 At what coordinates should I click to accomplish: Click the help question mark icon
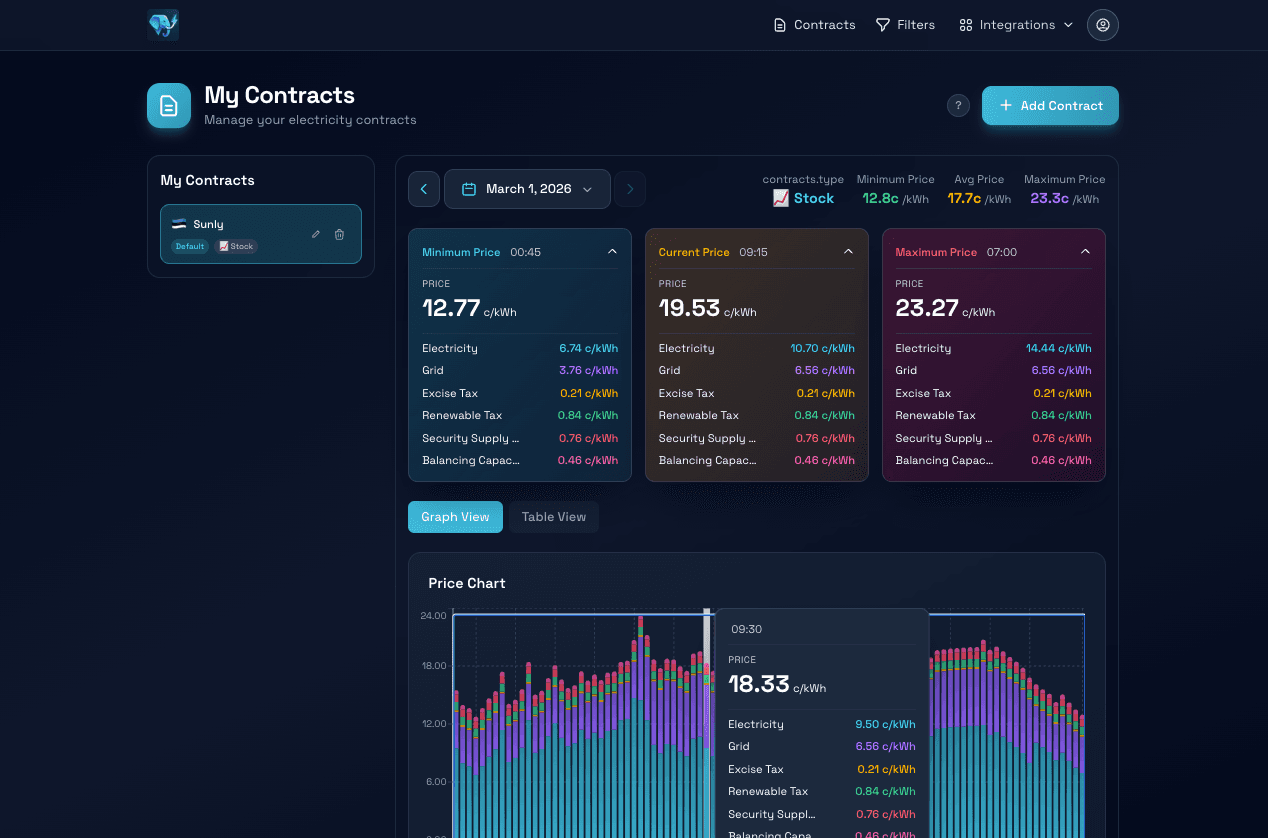(958, 105)
